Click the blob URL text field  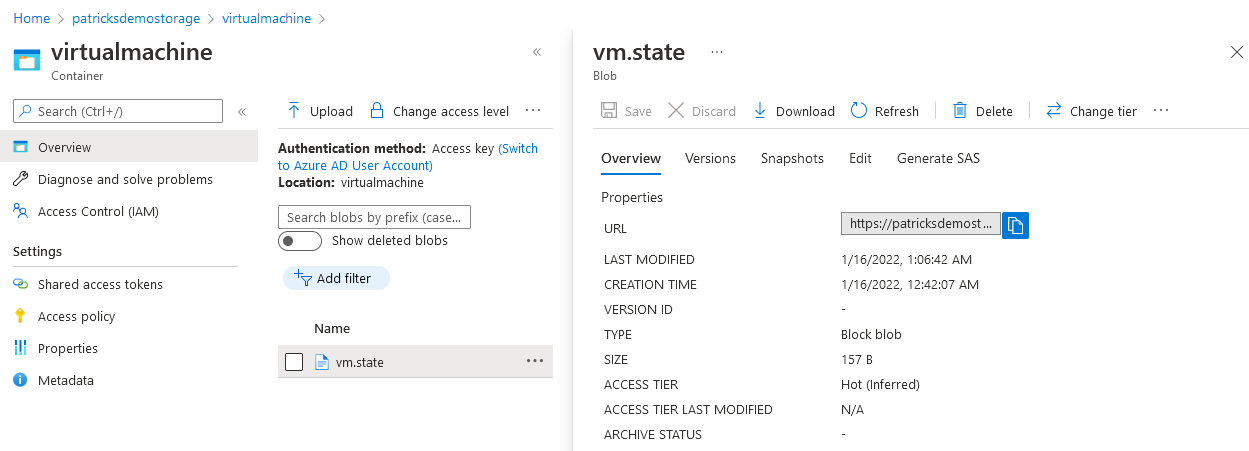[x=921, y=224]
